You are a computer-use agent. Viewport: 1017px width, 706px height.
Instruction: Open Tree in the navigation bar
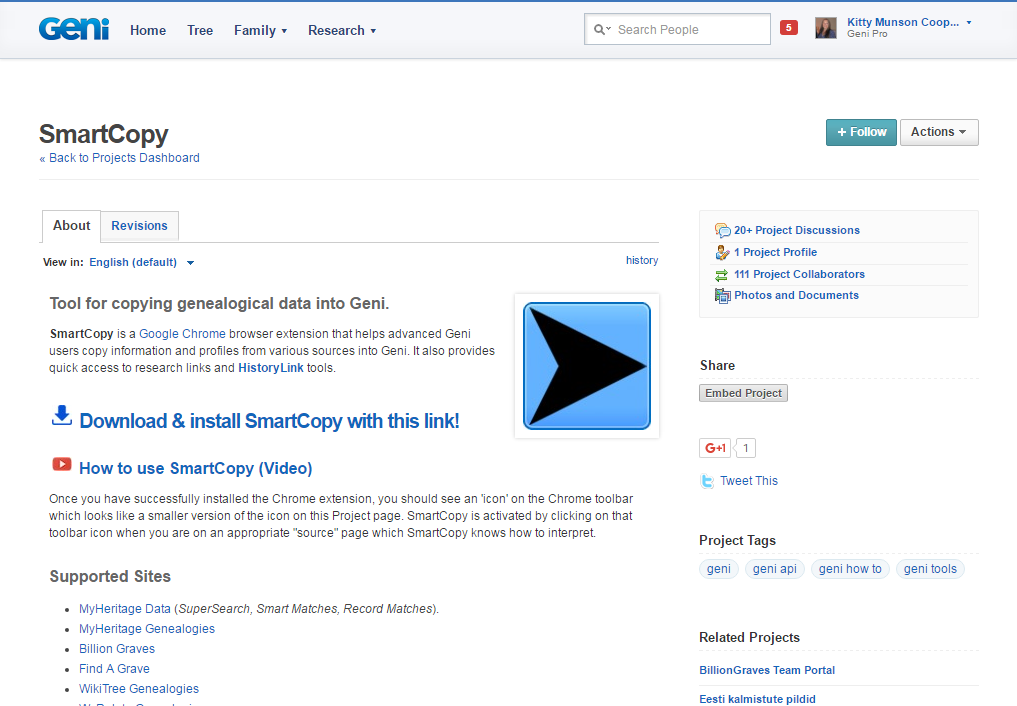(200, 30)
